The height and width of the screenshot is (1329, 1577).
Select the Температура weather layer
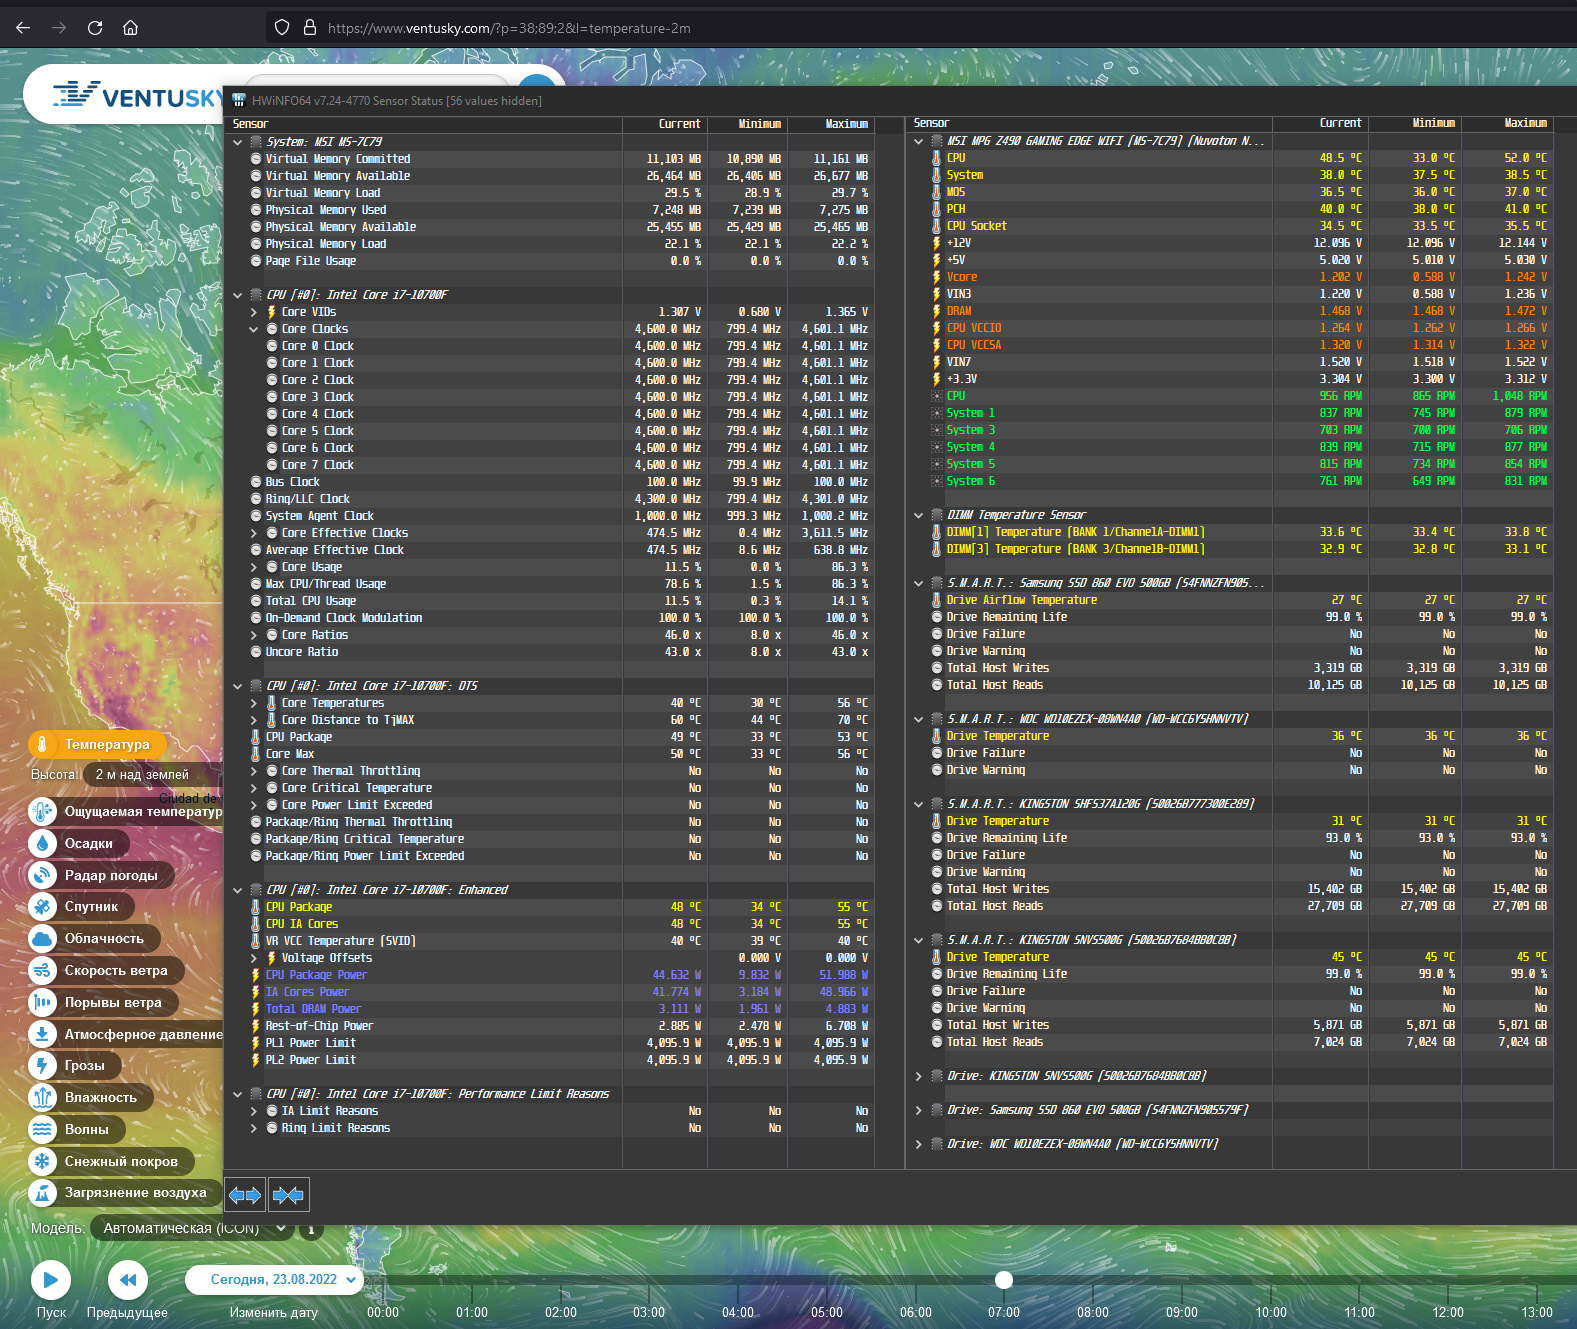[96, 744]
